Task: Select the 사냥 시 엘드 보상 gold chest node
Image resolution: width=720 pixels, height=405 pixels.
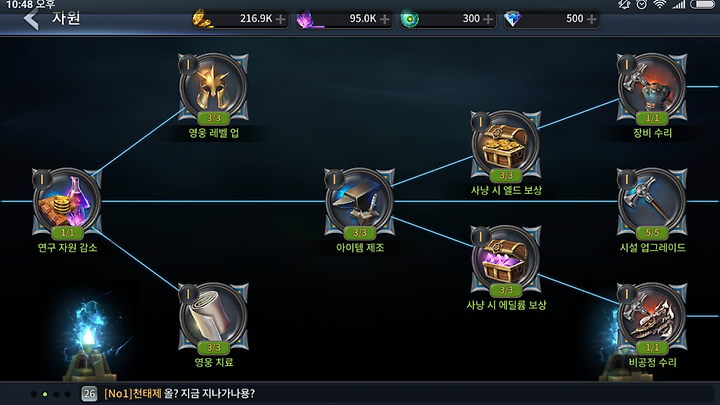Action: tap(506, 145)
